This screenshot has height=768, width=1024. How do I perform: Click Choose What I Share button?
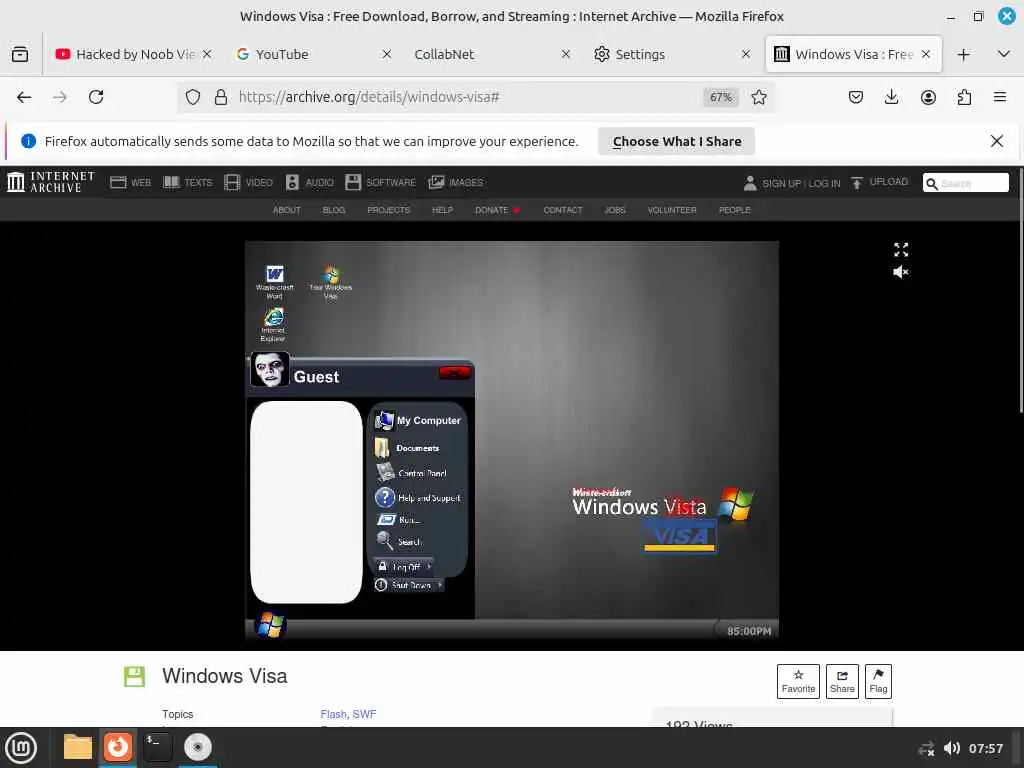coord(677,141)
